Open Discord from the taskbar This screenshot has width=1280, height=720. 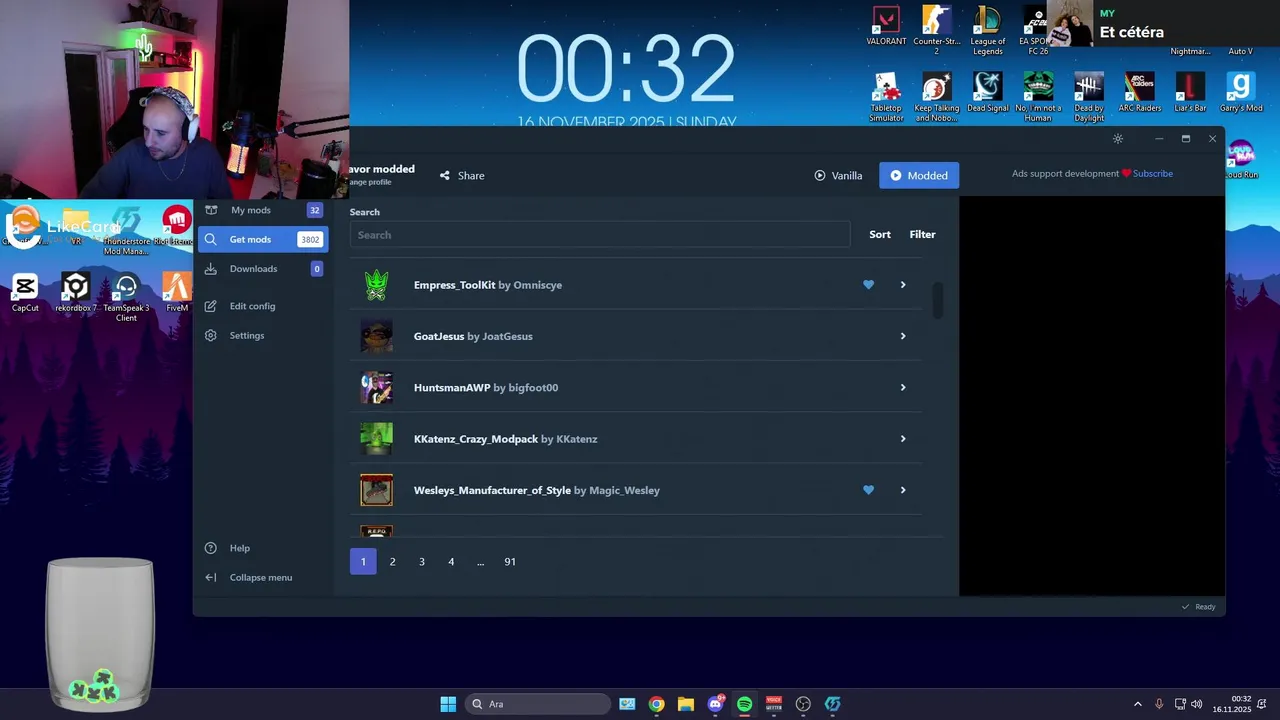[x=715, y=704]
